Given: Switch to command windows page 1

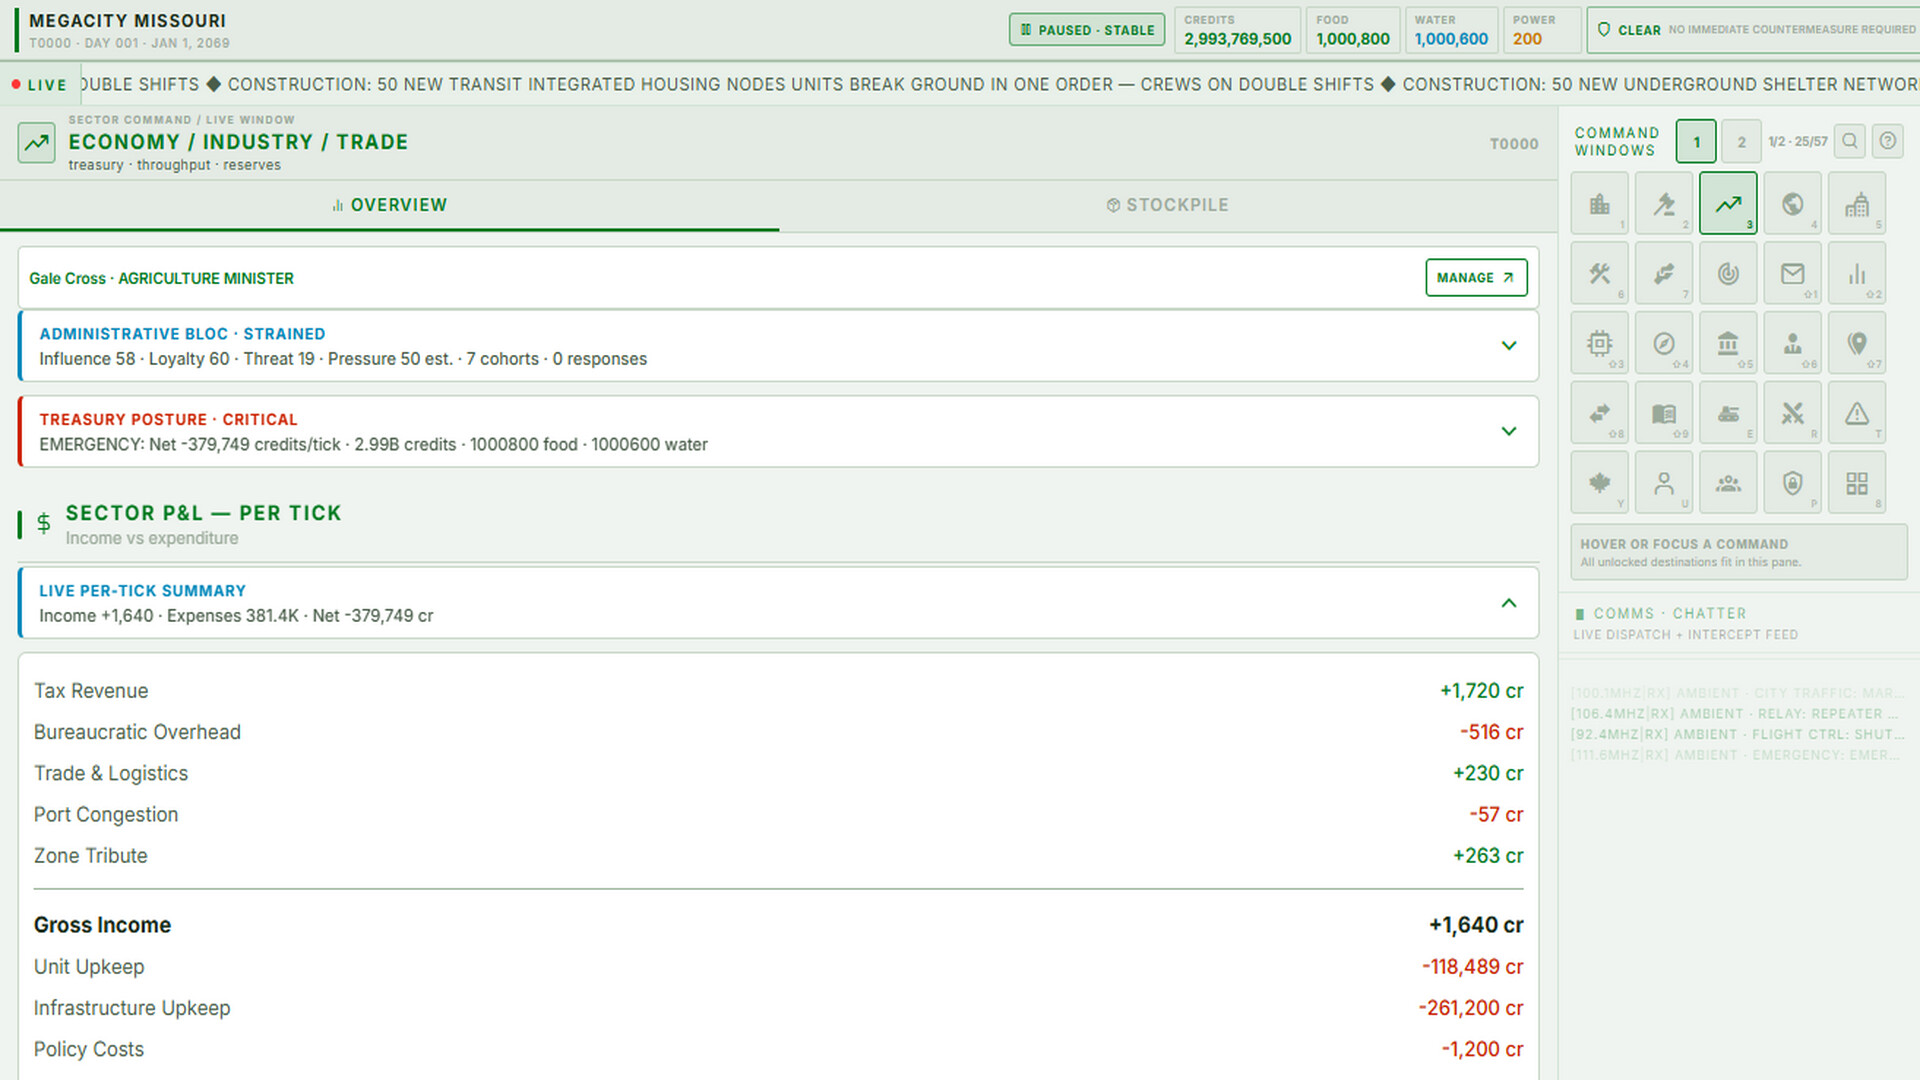Looking at the screenshot, I should pos(1696,141).
